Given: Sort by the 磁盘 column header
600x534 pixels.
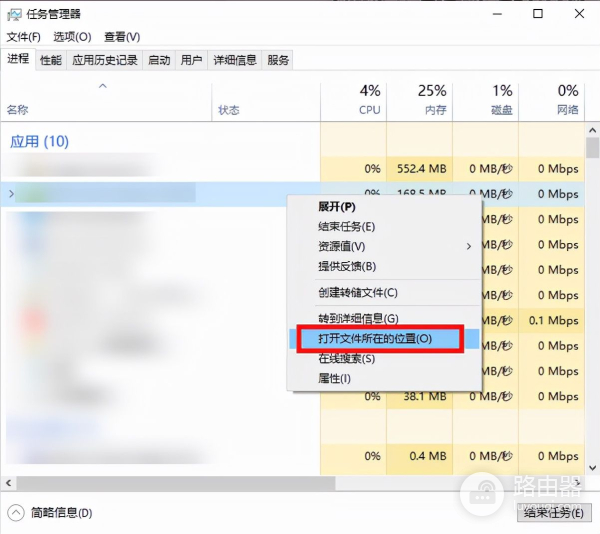Looking at the screenshot, I should 486,100.
